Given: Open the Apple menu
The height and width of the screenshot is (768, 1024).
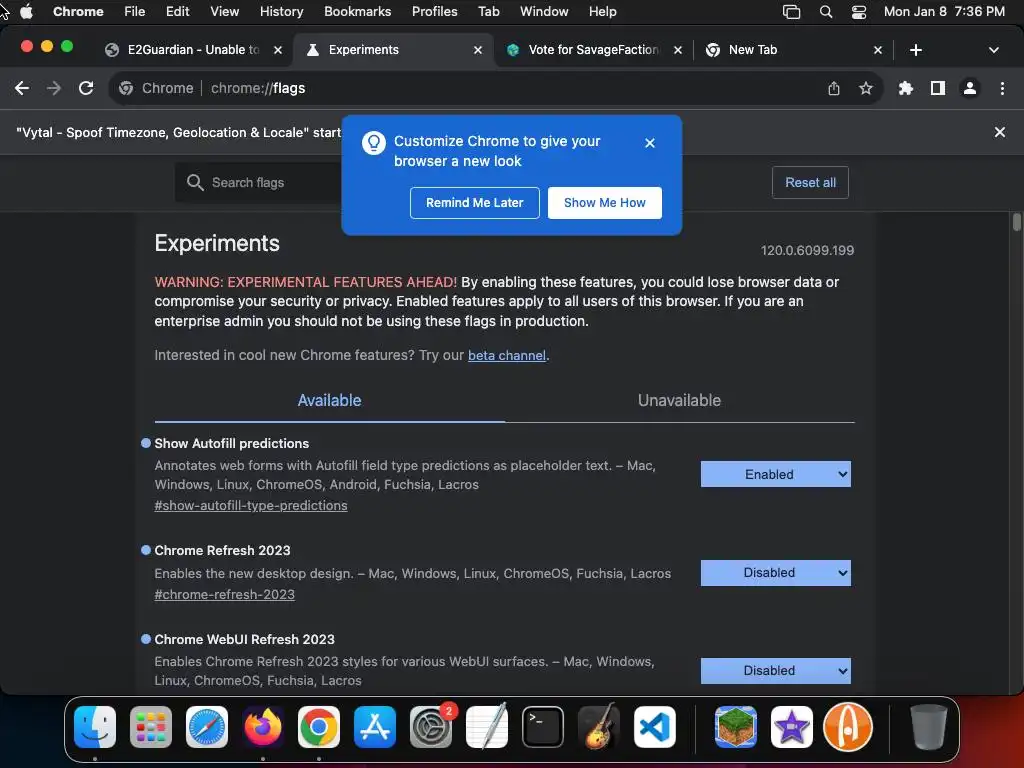Looking at the screenshot, I should click(26, 12).
